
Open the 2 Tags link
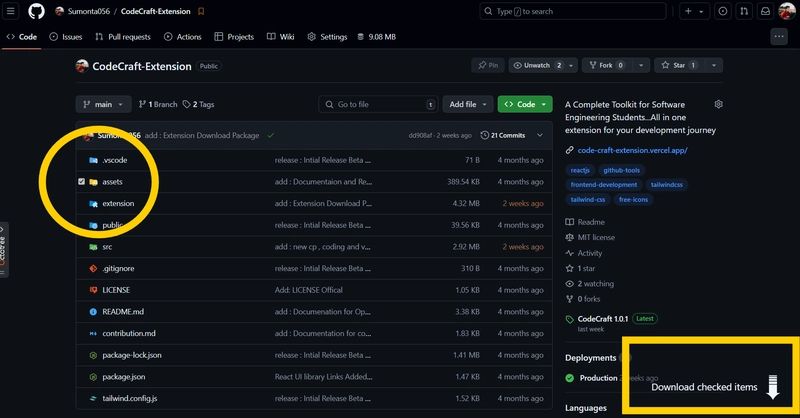click(198, 104)
